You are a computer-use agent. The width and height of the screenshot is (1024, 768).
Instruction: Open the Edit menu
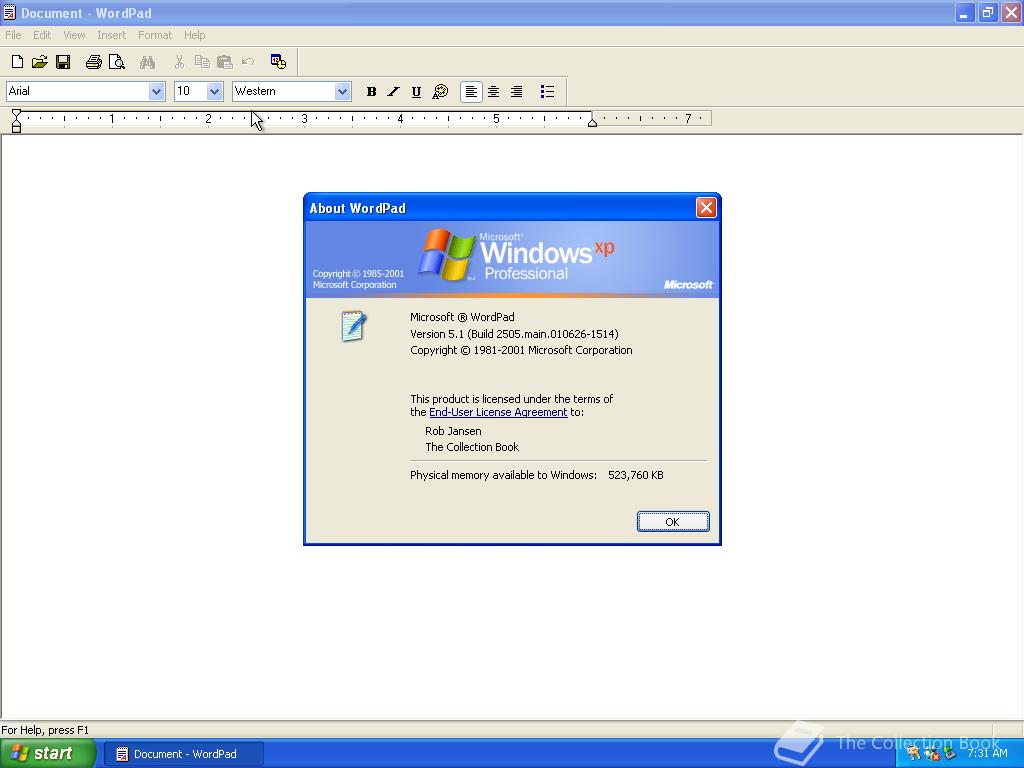coord(42,35)
